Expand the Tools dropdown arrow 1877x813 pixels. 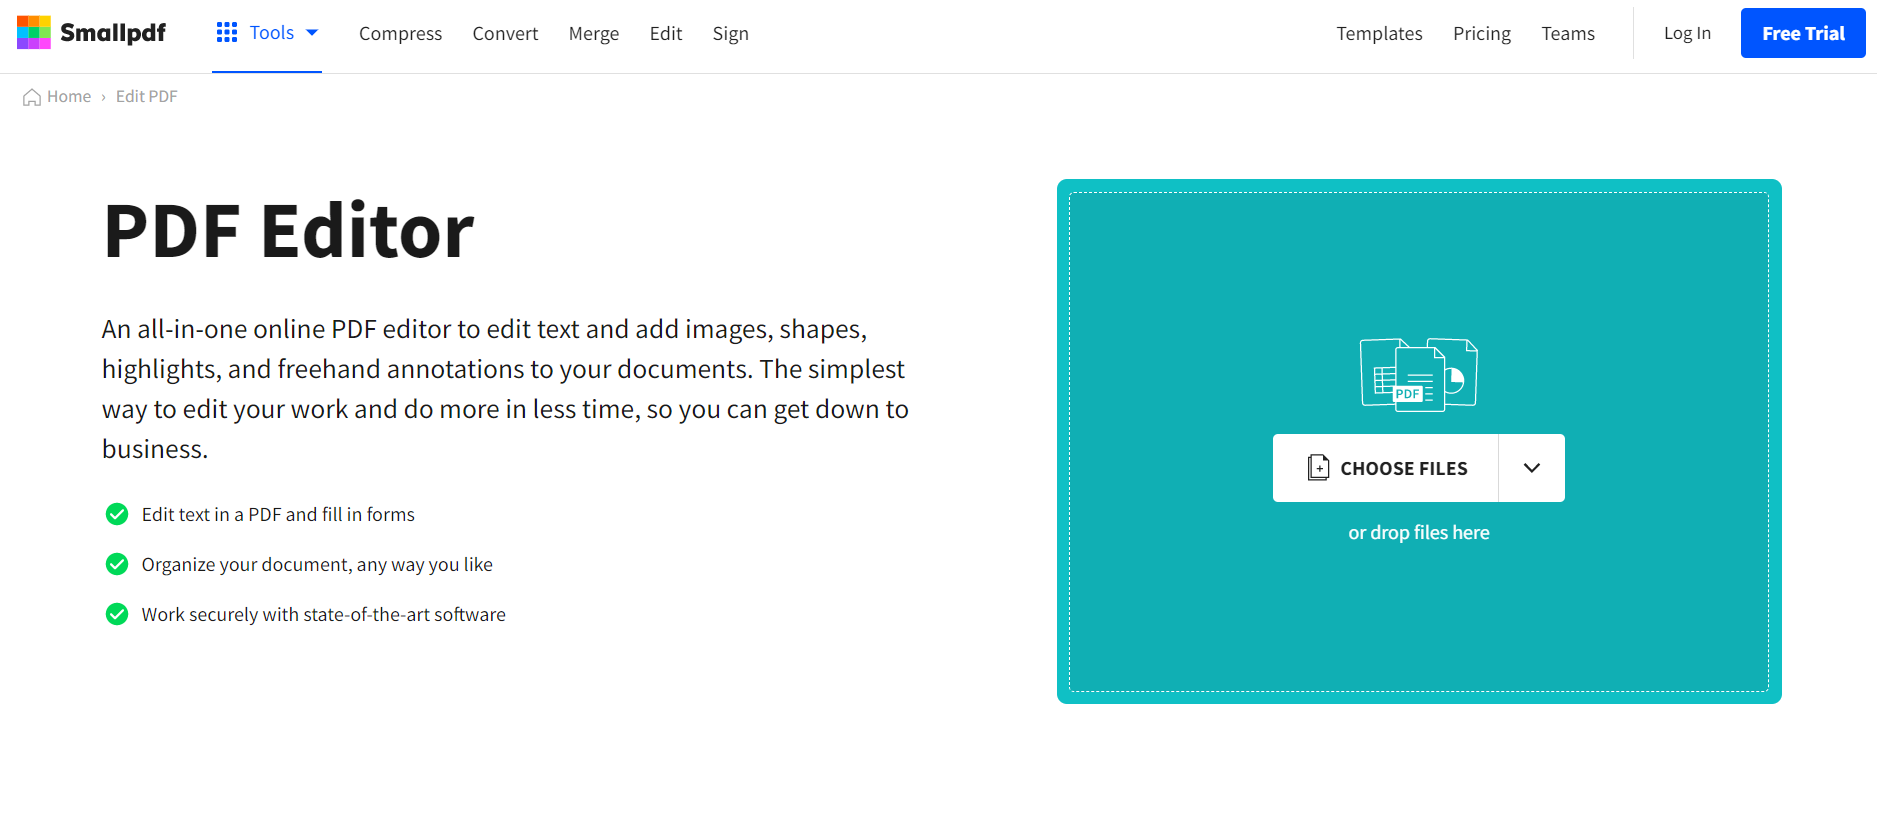(311, 32)
